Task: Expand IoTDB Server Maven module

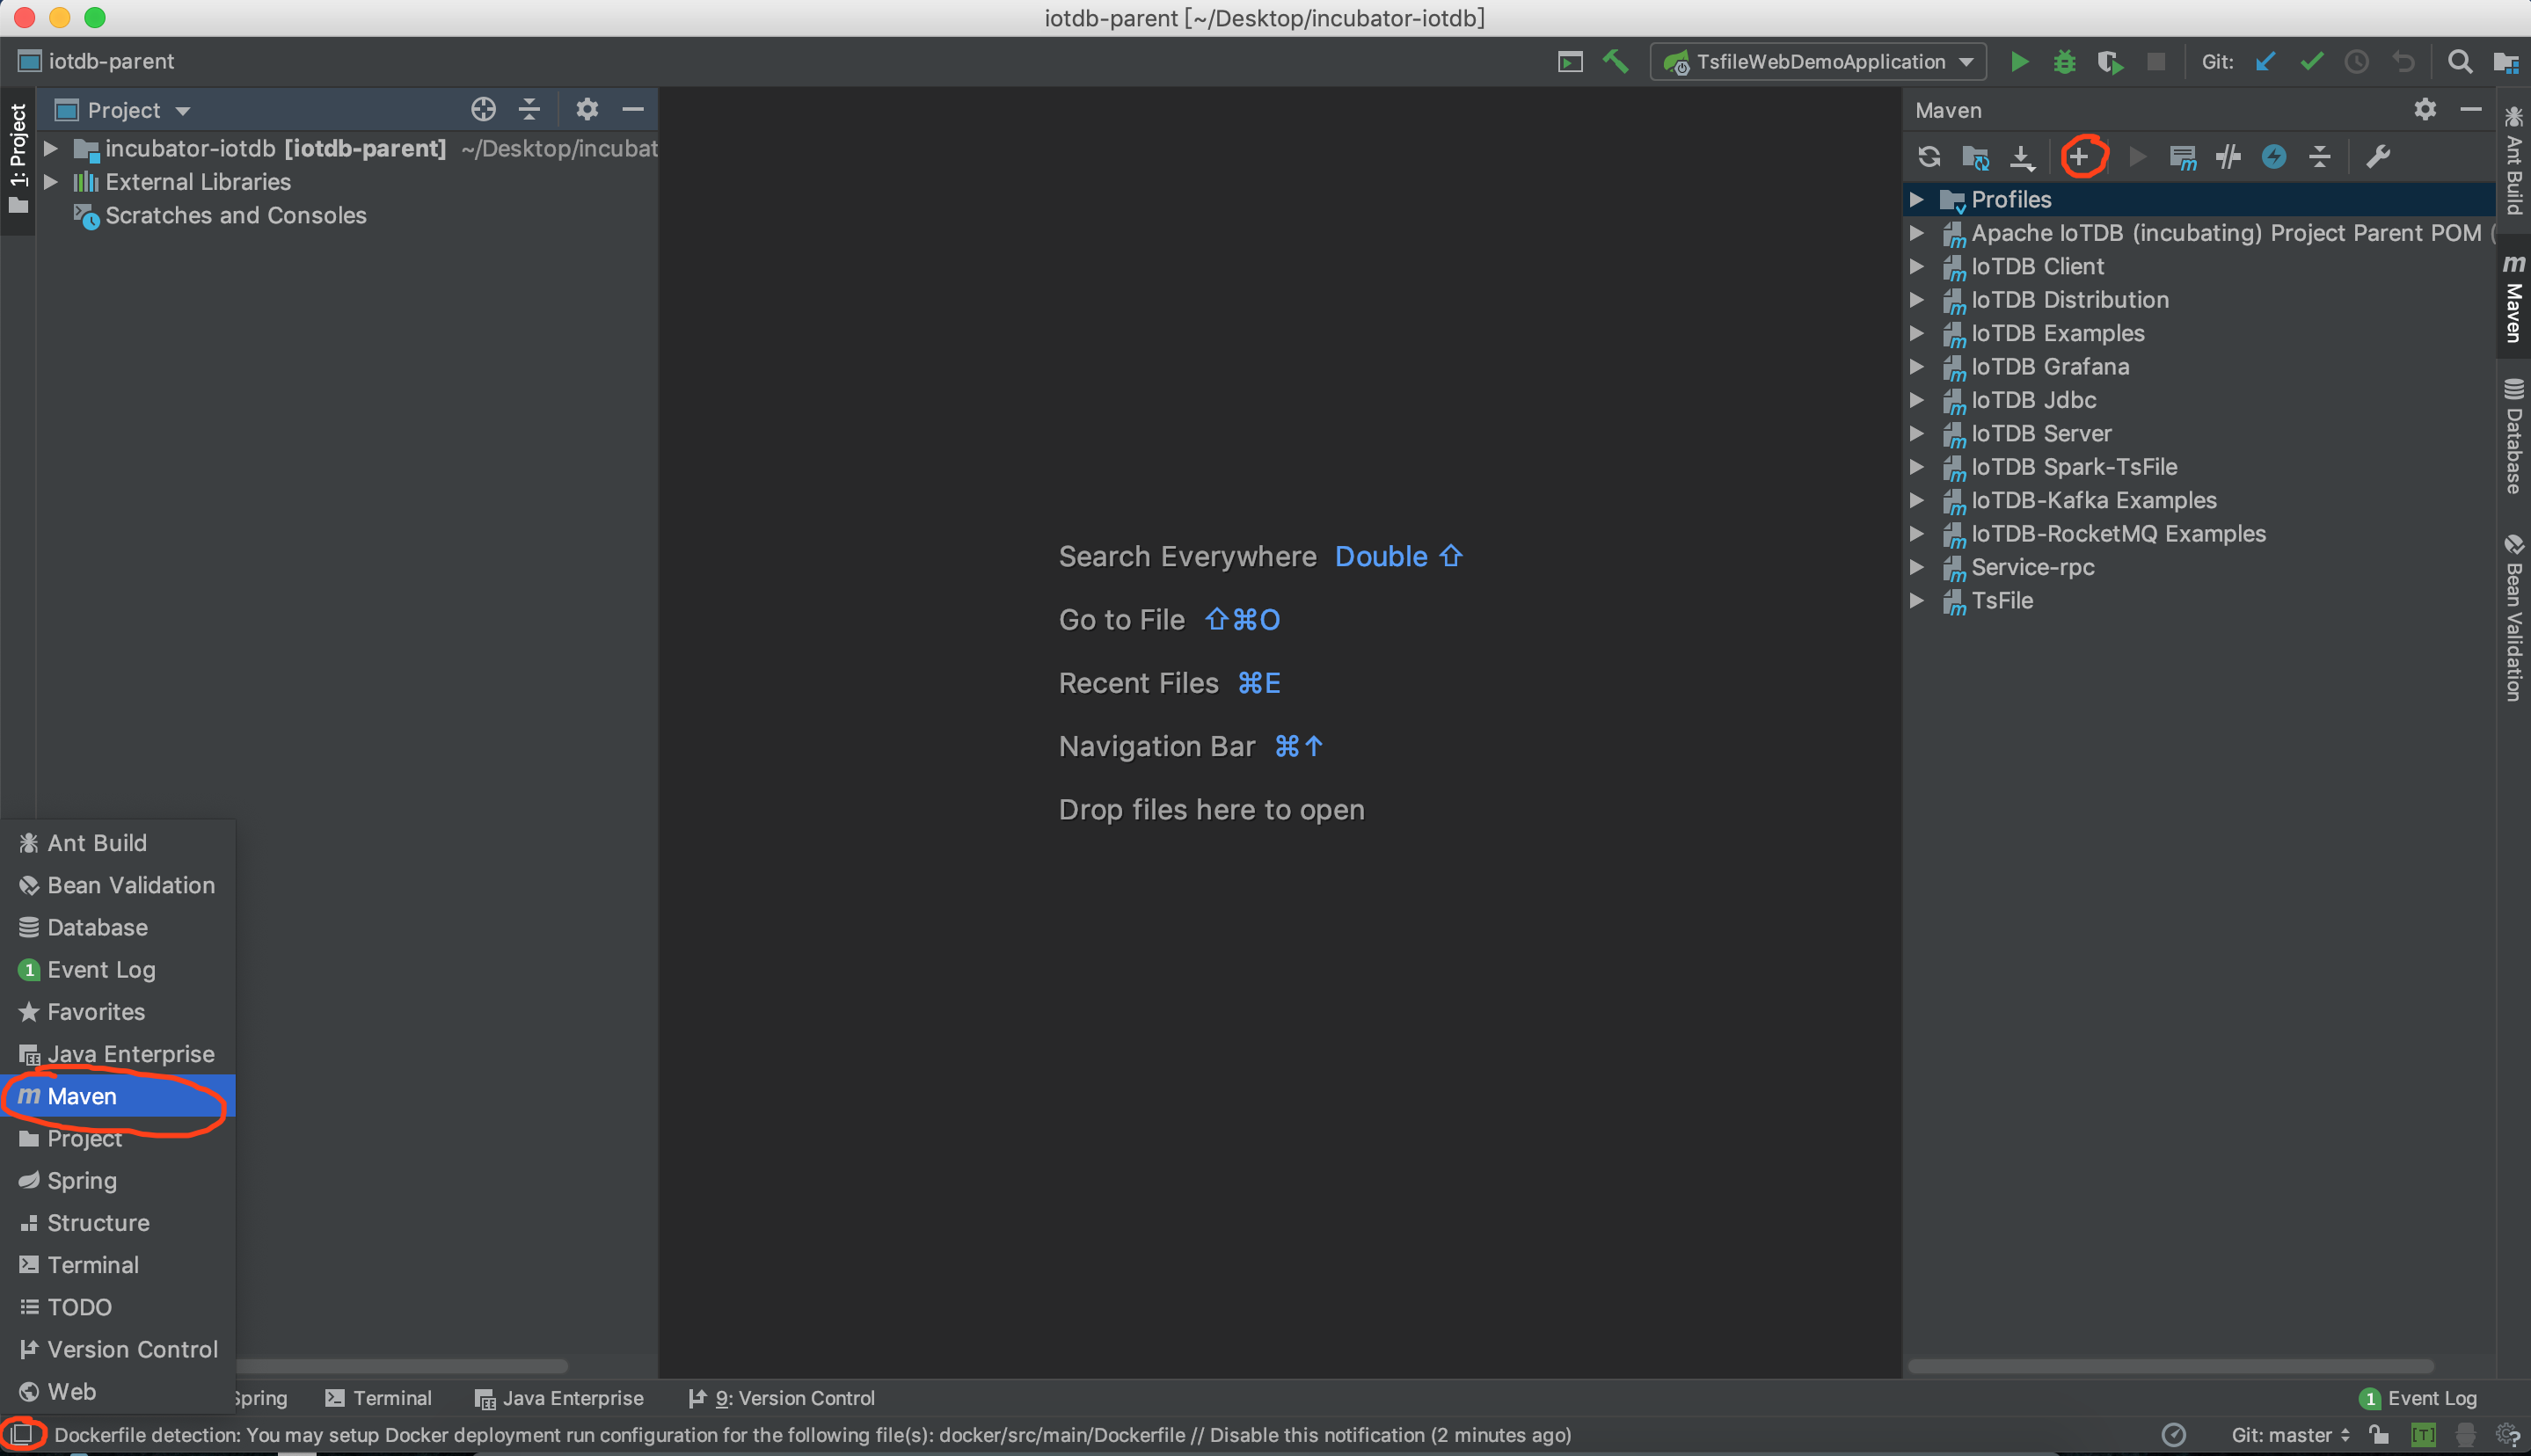Action: (1916, 433)
